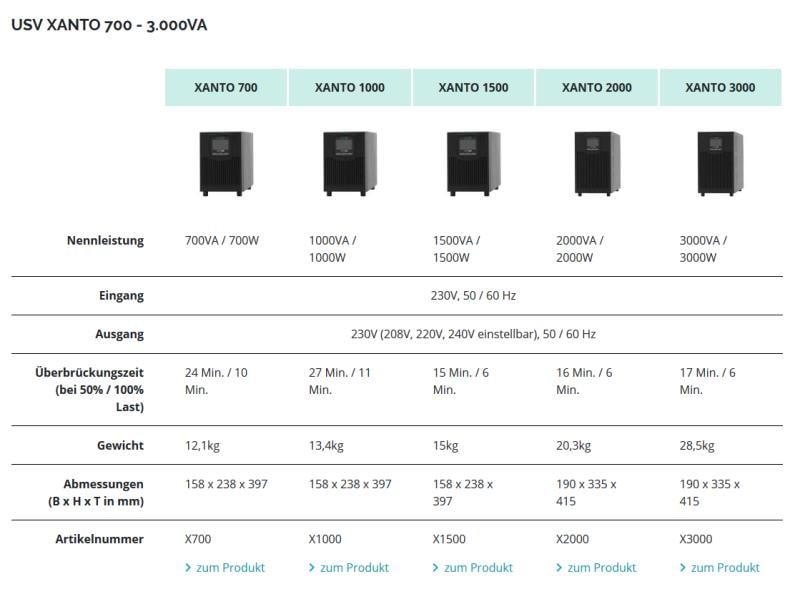Click article number 'X1000'
This screenshot has width=800, height=600.
click(x=325, y=539)
